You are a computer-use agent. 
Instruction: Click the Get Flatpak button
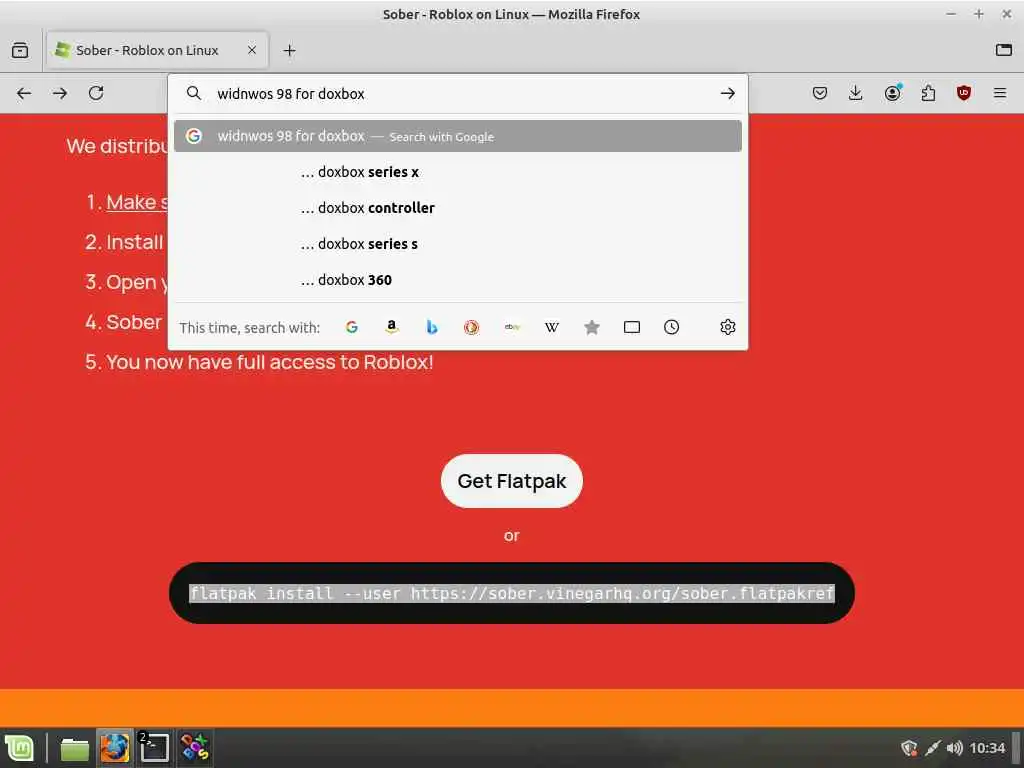pyautogui.click(x=511, y=481)
